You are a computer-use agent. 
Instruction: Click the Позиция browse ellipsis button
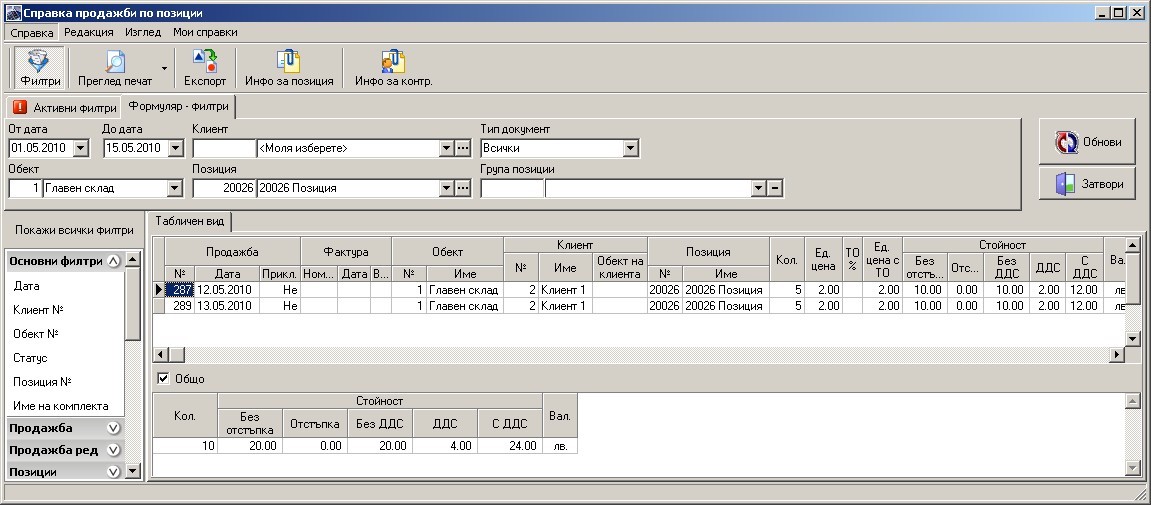[x=462, y=189]
